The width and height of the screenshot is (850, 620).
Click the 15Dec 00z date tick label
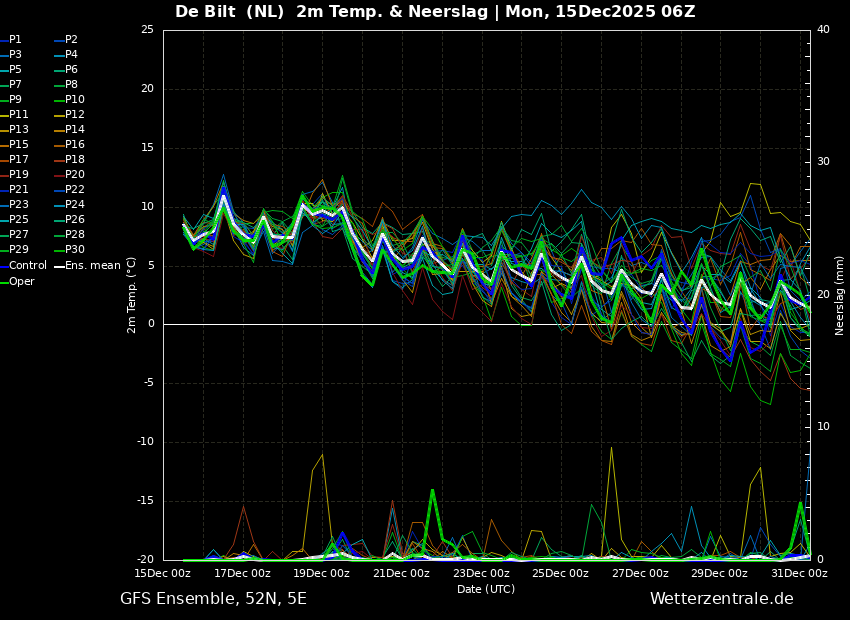(163, 574)
